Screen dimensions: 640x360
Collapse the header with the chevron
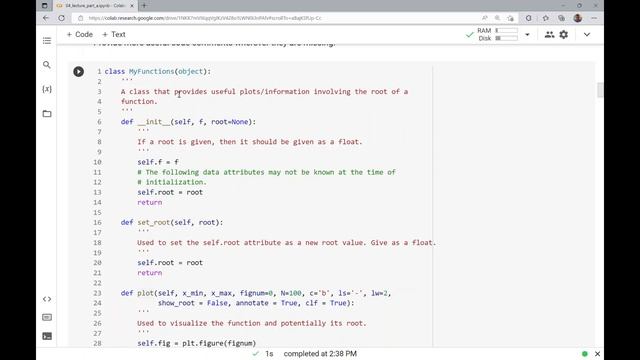click(x=587, y=35)
